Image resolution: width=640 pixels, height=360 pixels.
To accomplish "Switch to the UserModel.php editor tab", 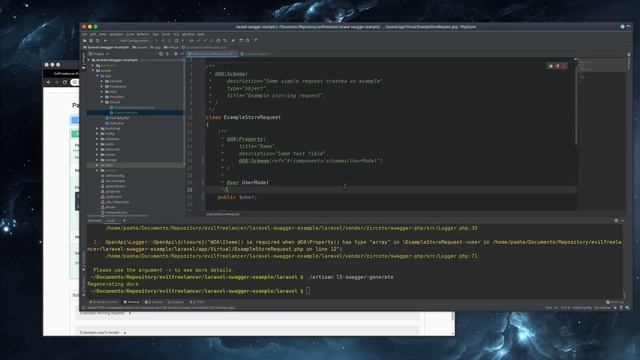I will [257, 54].
